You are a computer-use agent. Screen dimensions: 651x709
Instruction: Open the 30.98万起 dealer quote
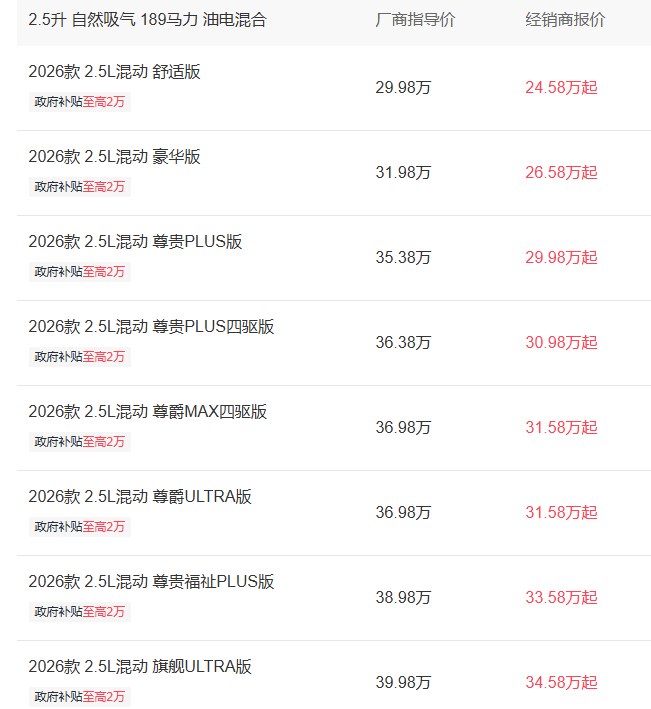click(561, 343)
